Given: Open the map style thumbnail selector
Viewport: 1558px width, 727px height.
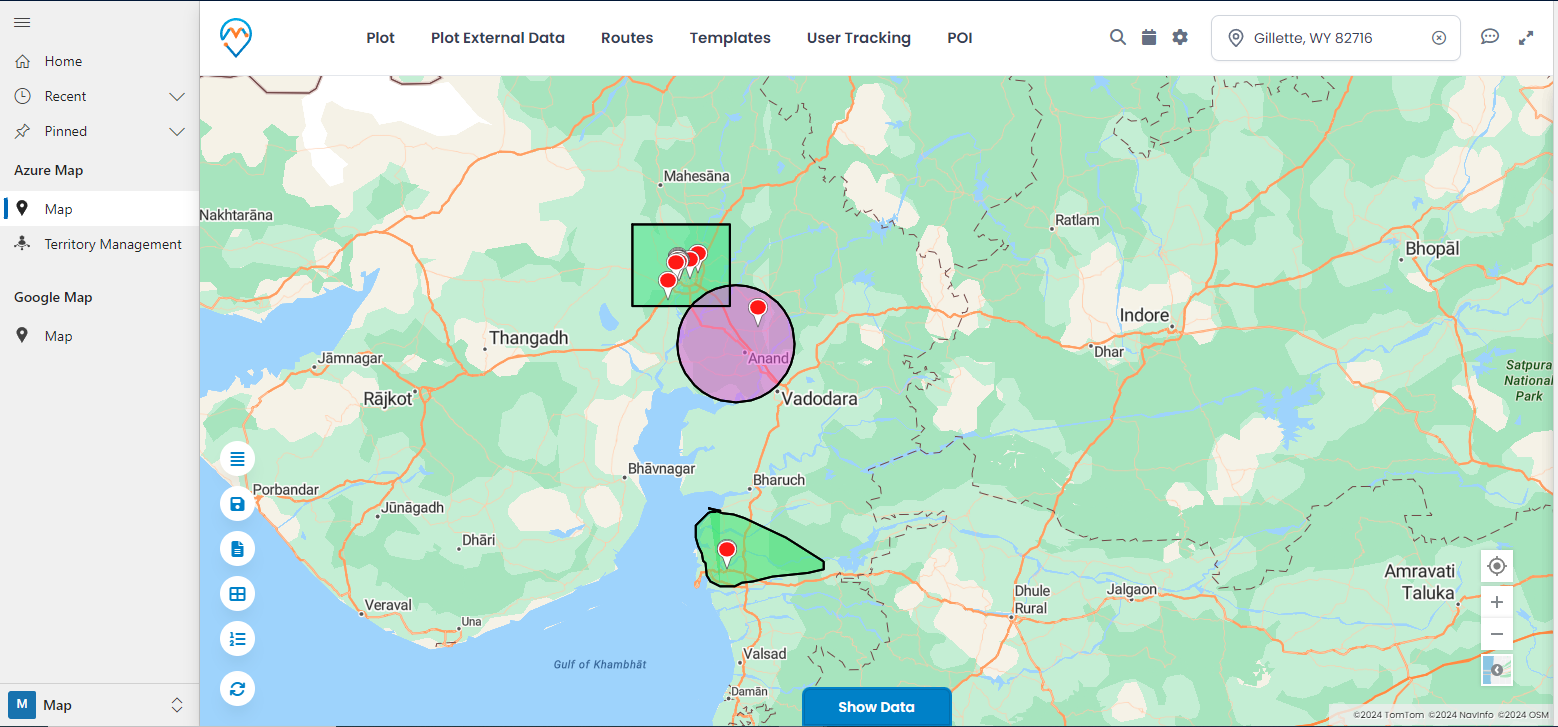Looking at the screenshot, I should 1497,670.
